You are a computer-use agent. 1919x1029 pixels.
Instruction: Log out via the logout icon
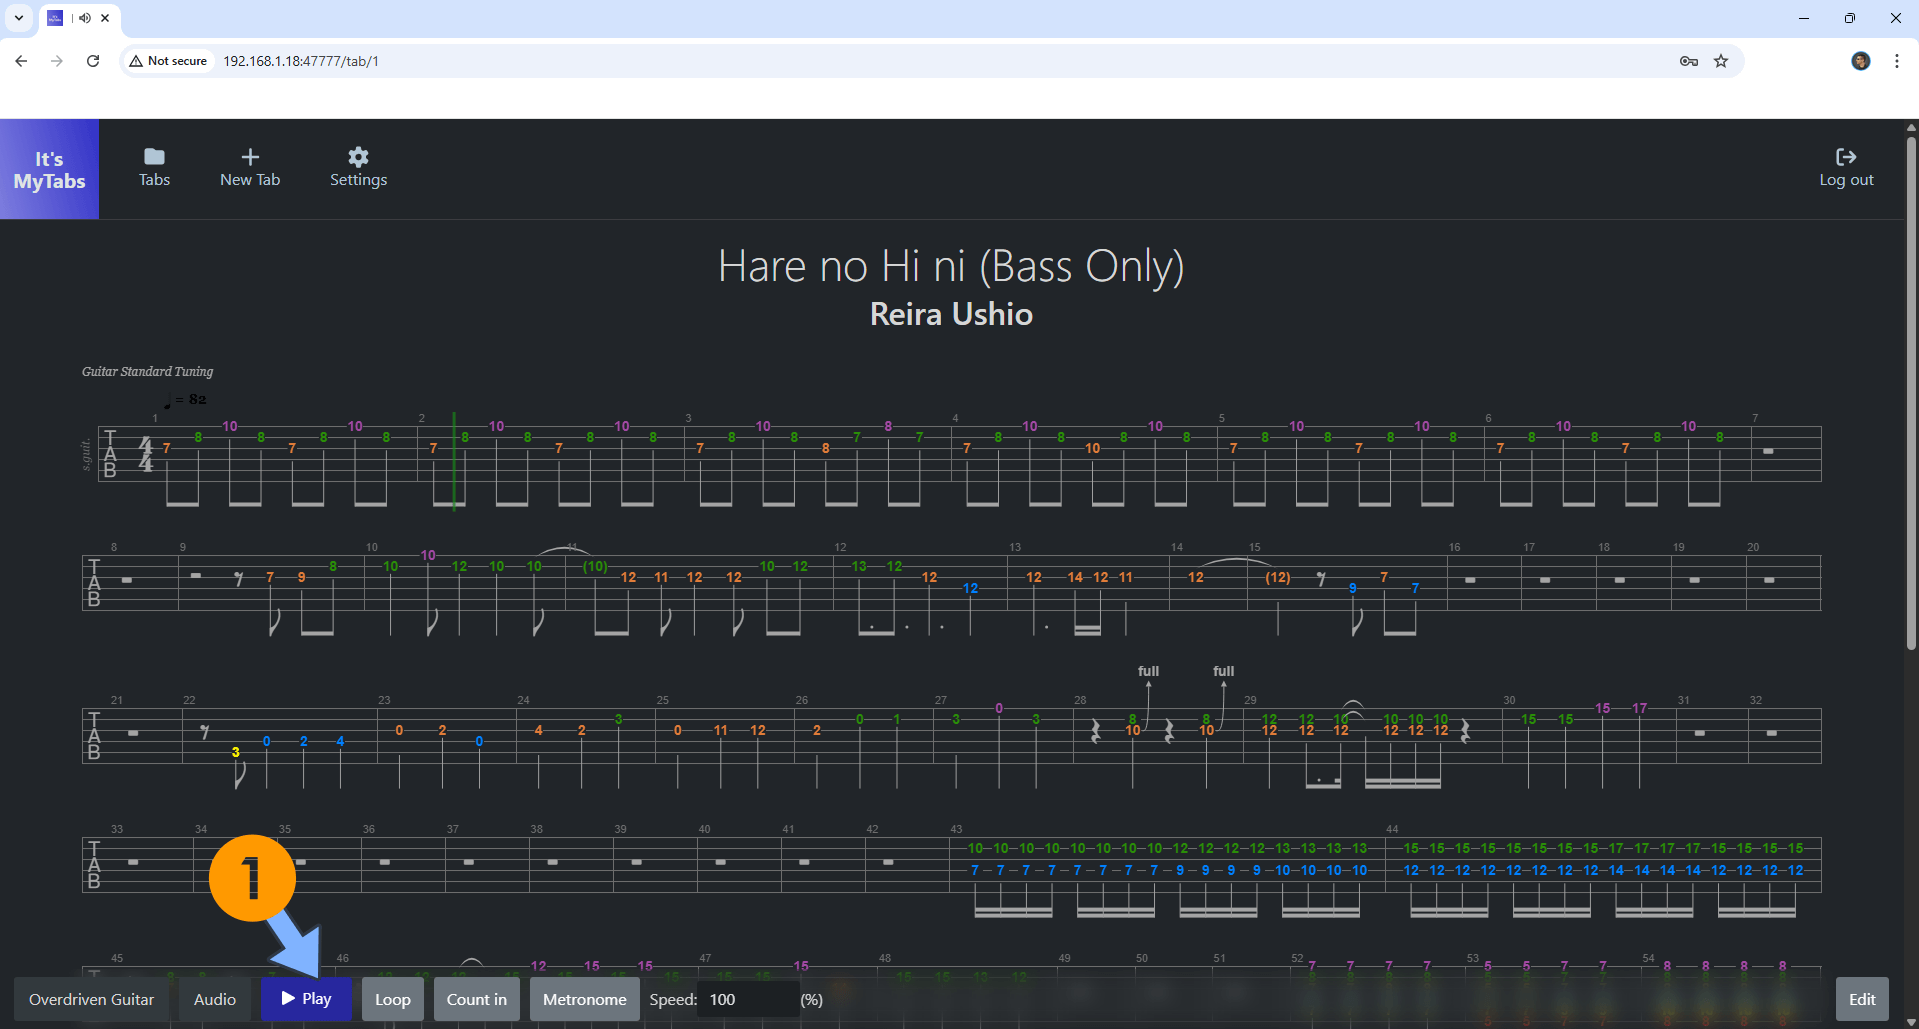1846,166
